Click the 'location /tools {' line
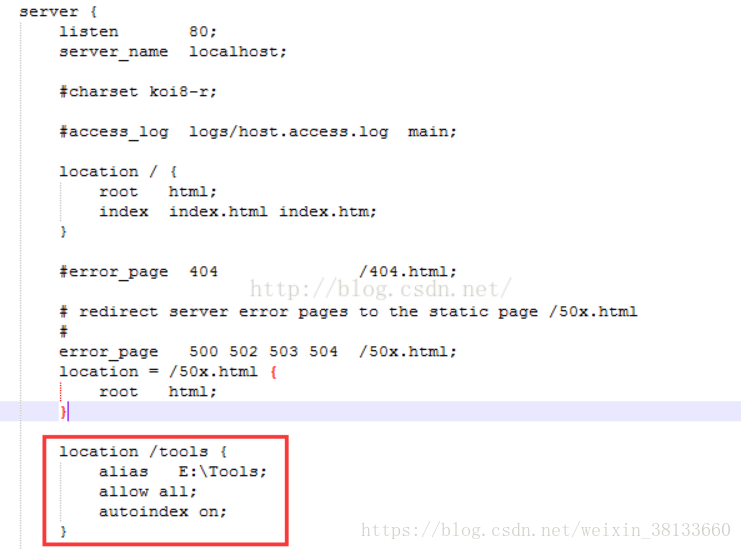This screenshot has height=550, width=742. pyautogui.click(x=143, y=452)
